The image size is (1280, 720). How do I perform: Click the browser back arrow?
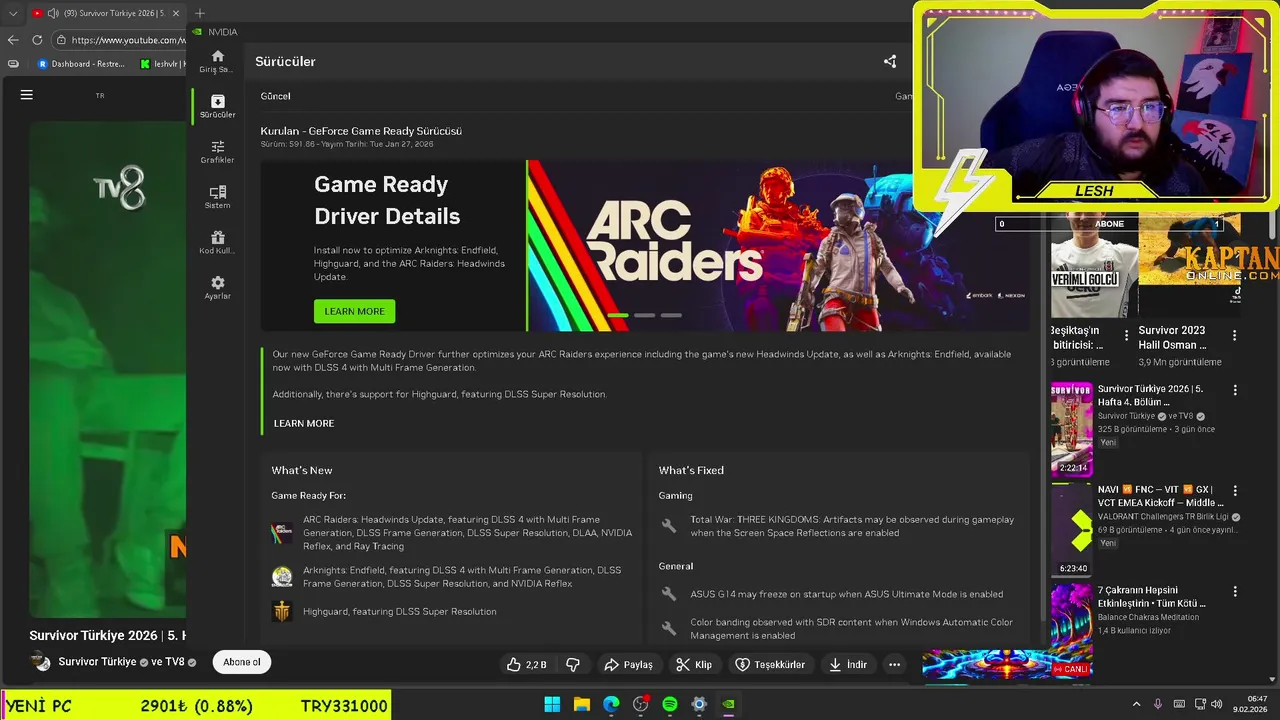click(x=13, y=40)
